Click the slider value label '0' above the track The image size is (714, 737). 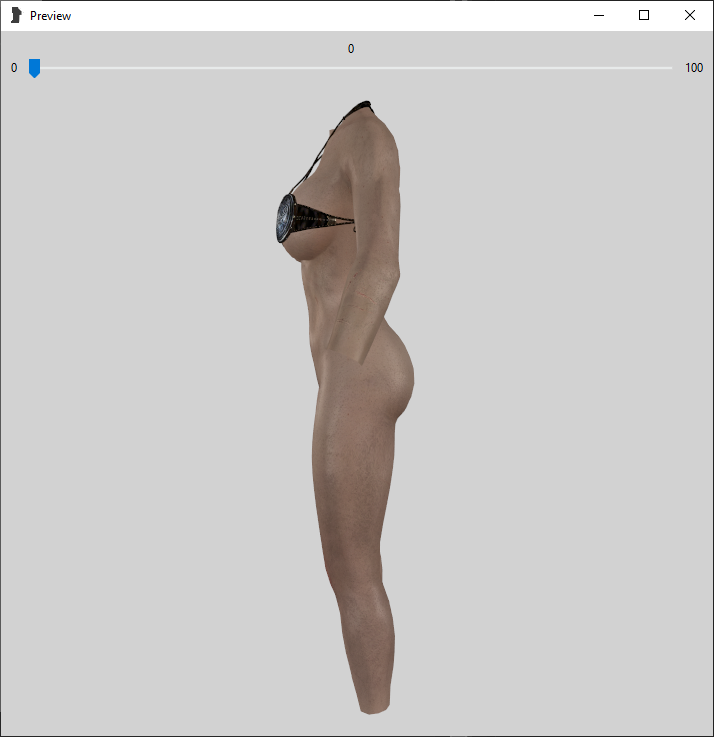pos(351,49)
